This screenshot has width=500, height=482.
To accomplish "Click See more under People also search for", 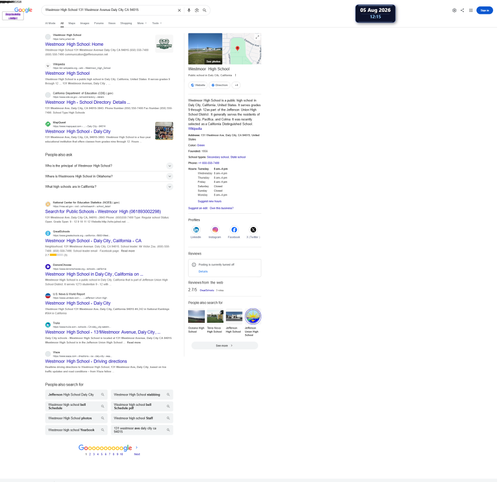I will (x=224, y=346).
